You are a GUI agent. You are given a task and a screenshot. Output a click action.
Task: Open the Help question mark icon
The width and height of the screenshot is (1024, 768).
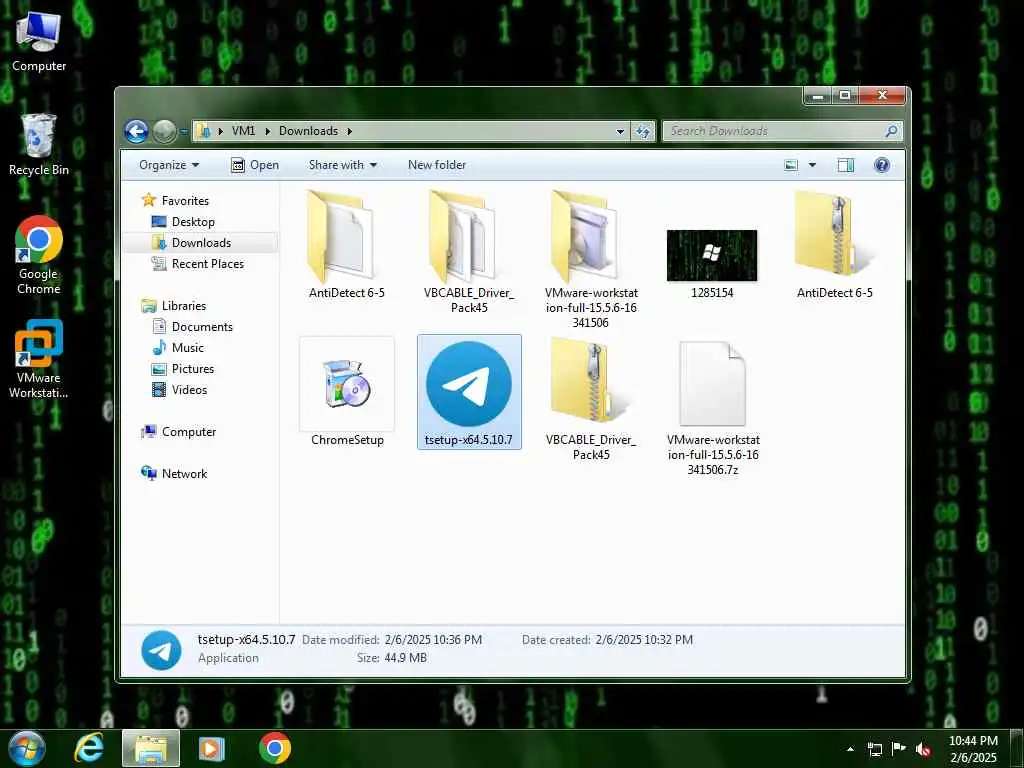(x=882, y=165)
